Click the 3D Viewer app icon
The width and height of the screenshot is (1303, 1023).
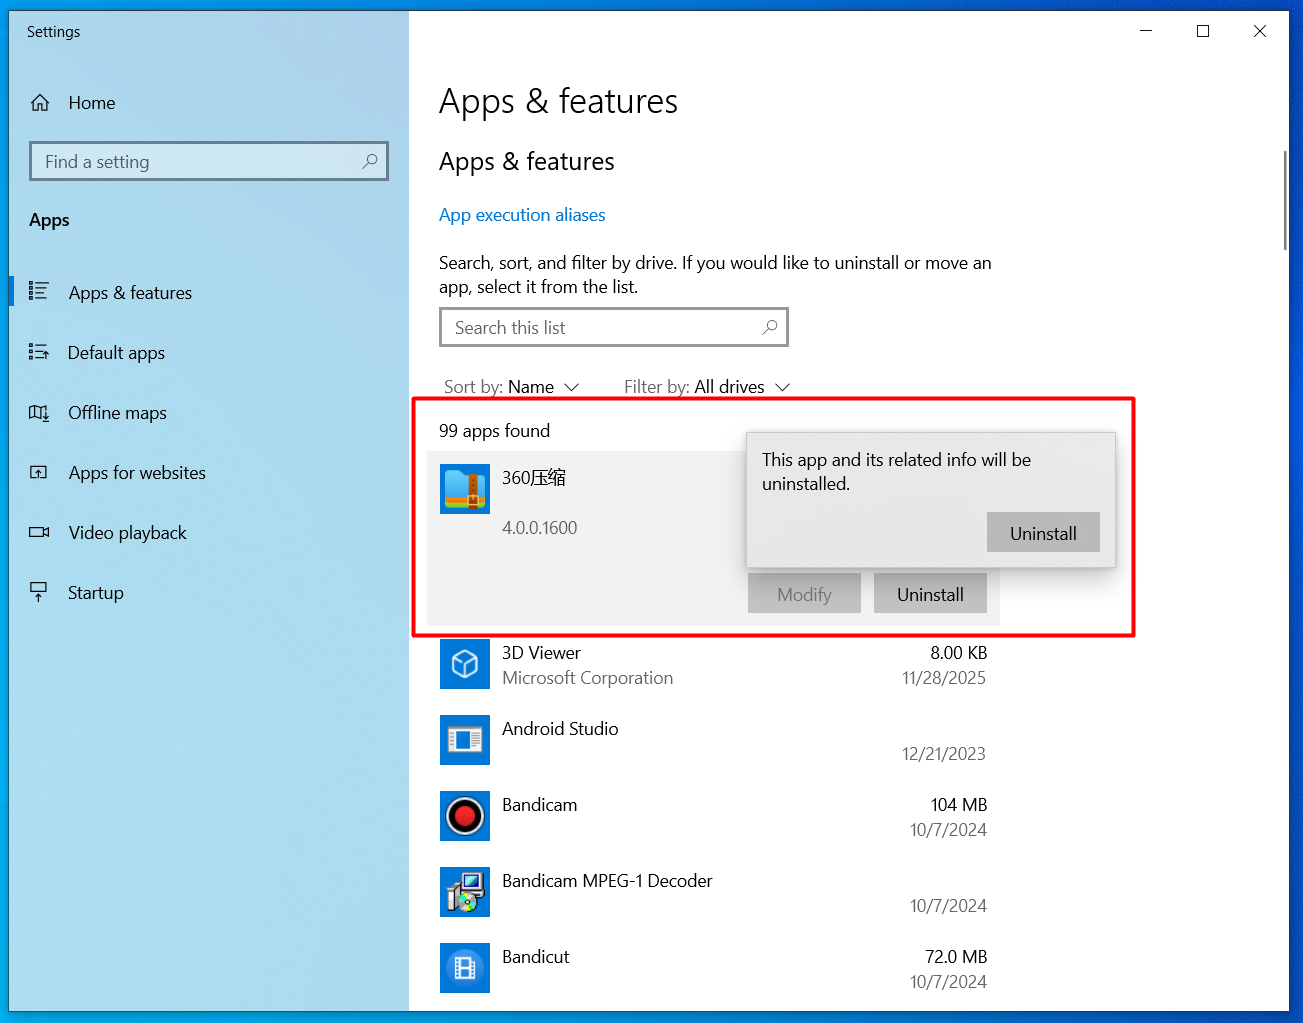point(465,664)
